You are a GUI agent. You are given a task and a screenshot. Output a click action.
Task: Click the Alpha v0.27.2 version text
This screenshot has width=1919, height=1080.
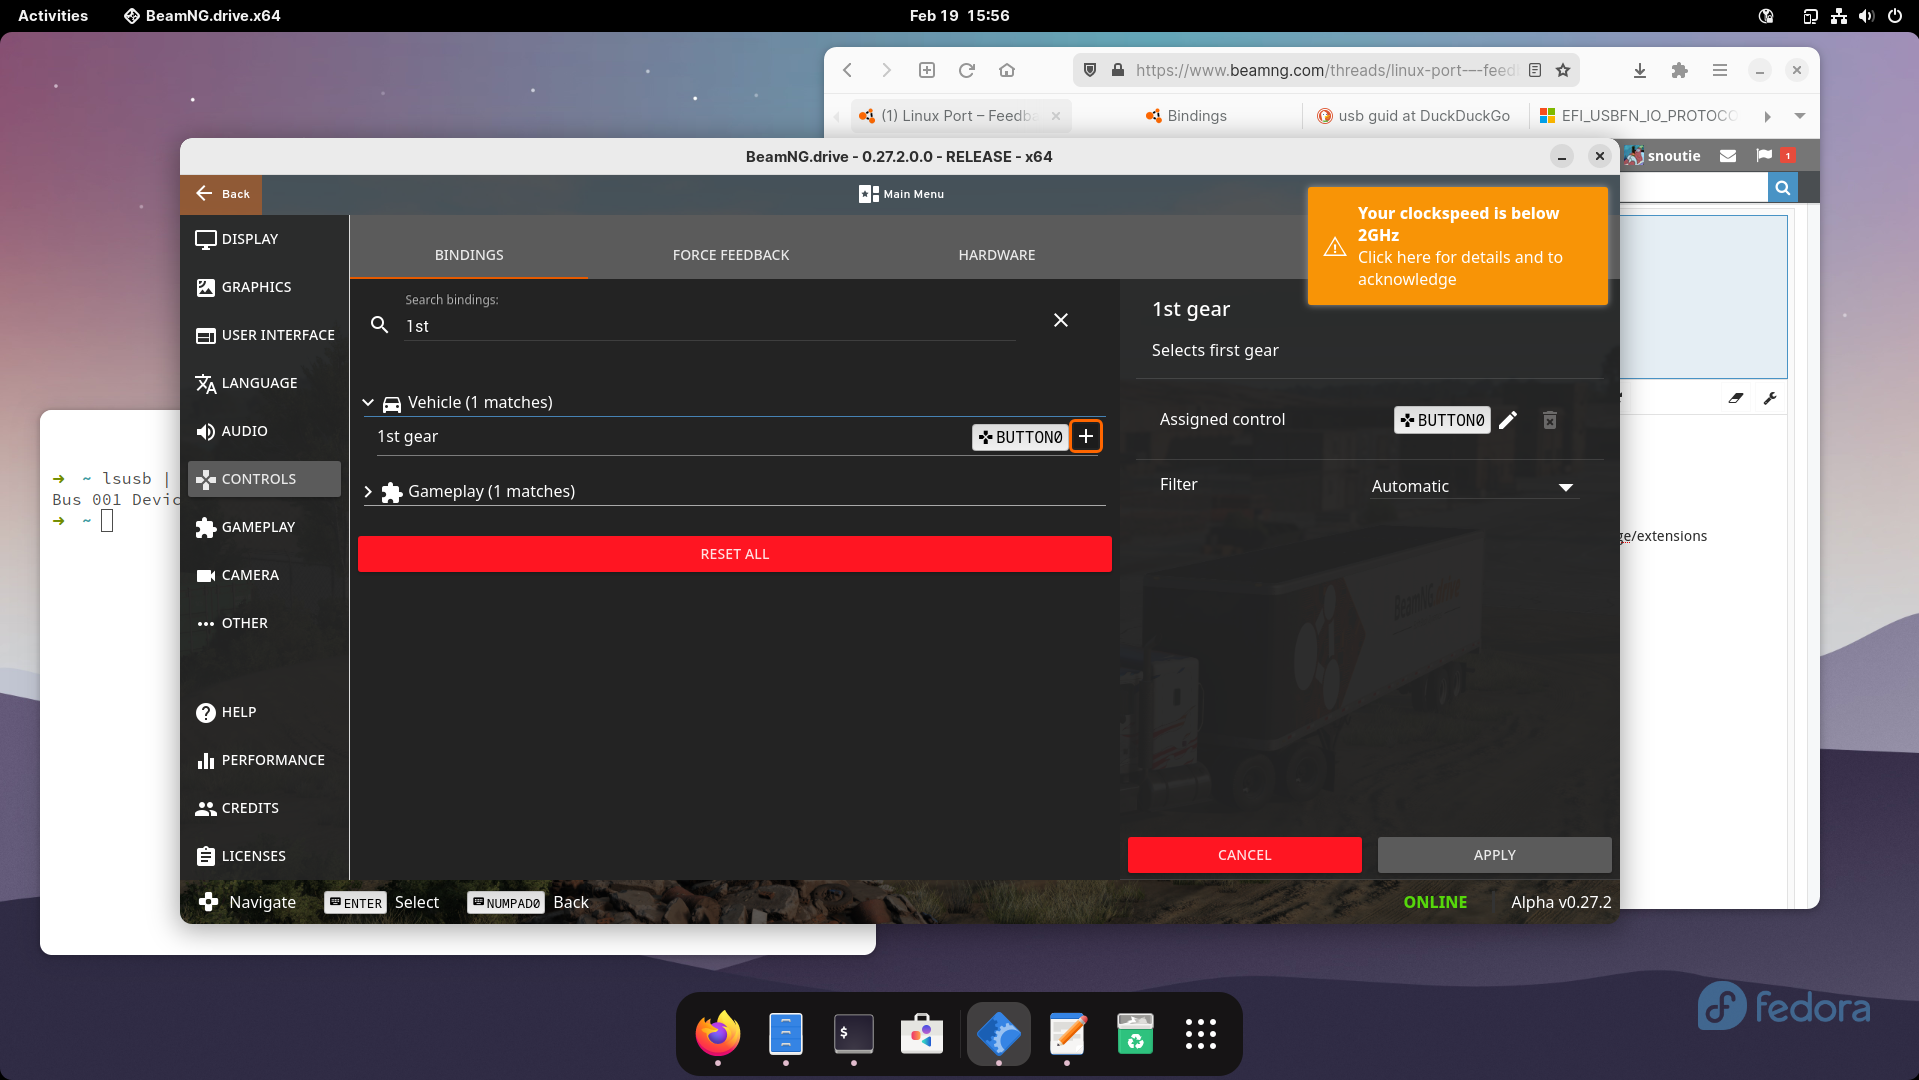[x=1561, y=902]
